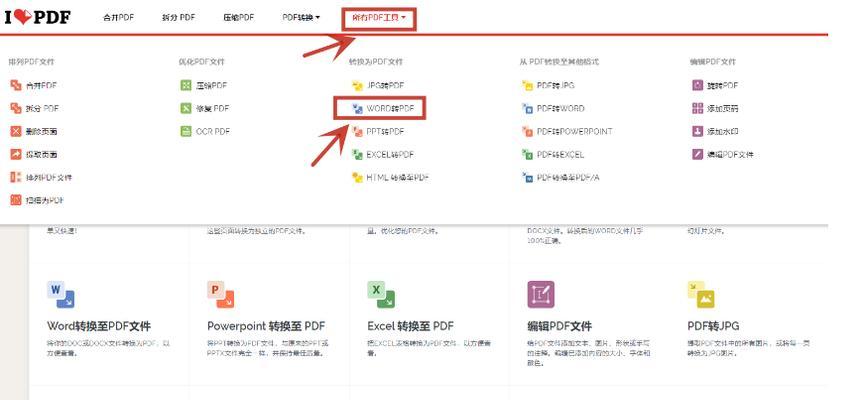
Task: Click the 排列PDF文件 menu item icon
Action: click(15, 177)
